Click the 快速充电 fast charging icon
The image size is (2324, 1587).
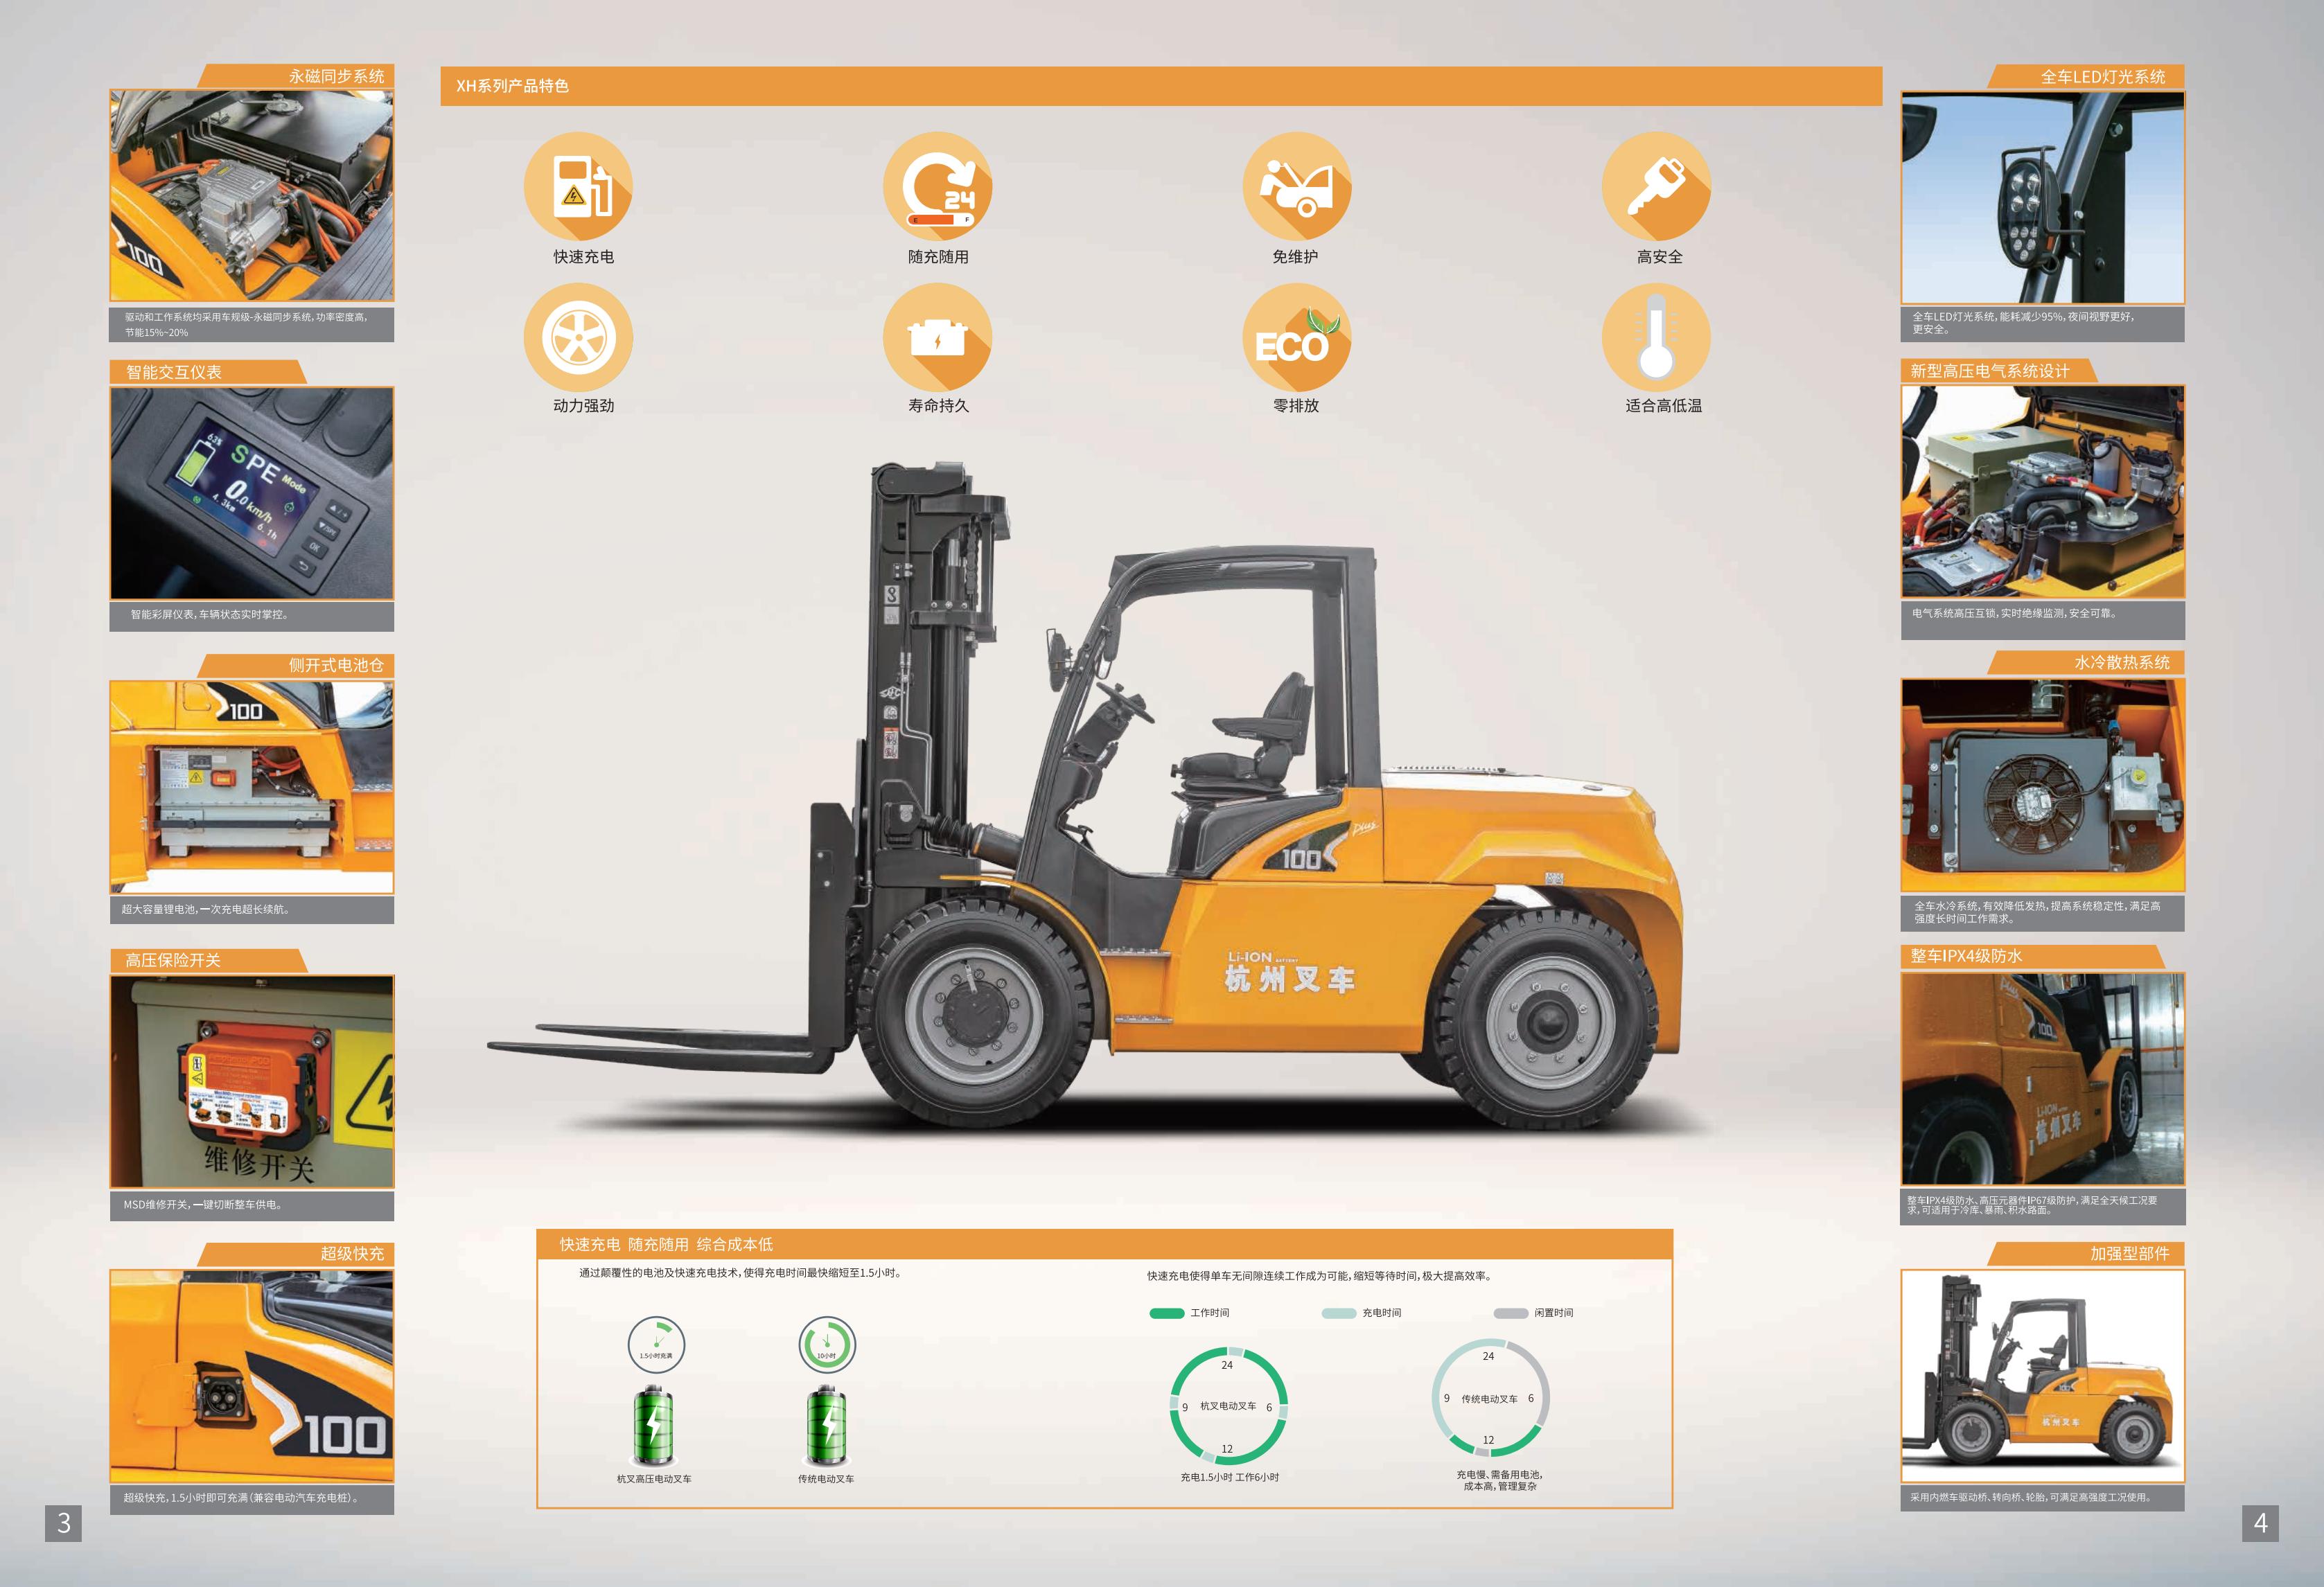coord(578,186)
